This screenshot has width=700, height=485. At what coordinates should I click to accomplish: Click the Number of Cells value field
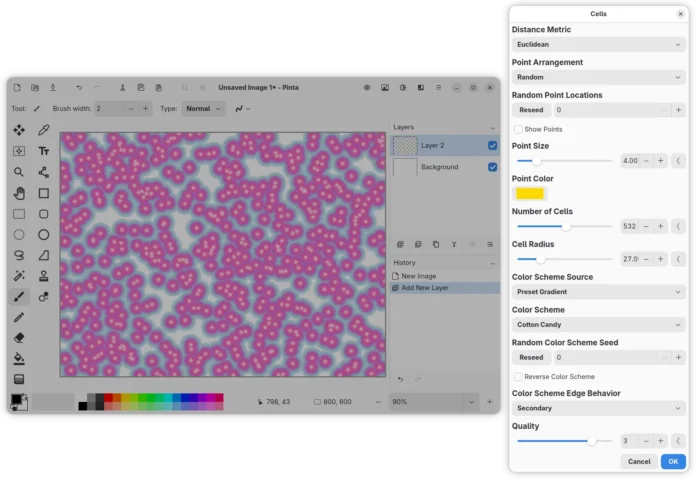pyautogui.click(x=630, y=226)
